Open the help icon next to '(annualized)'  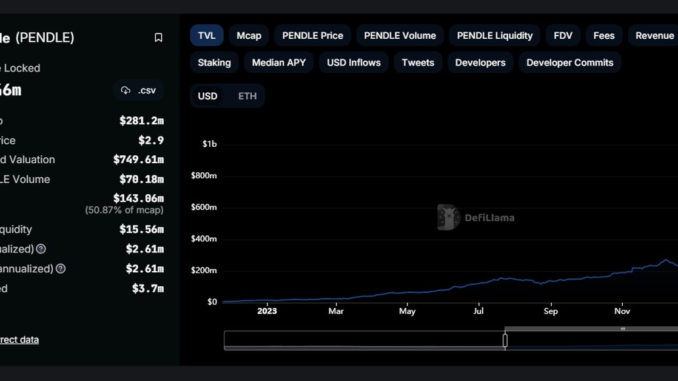61,269
